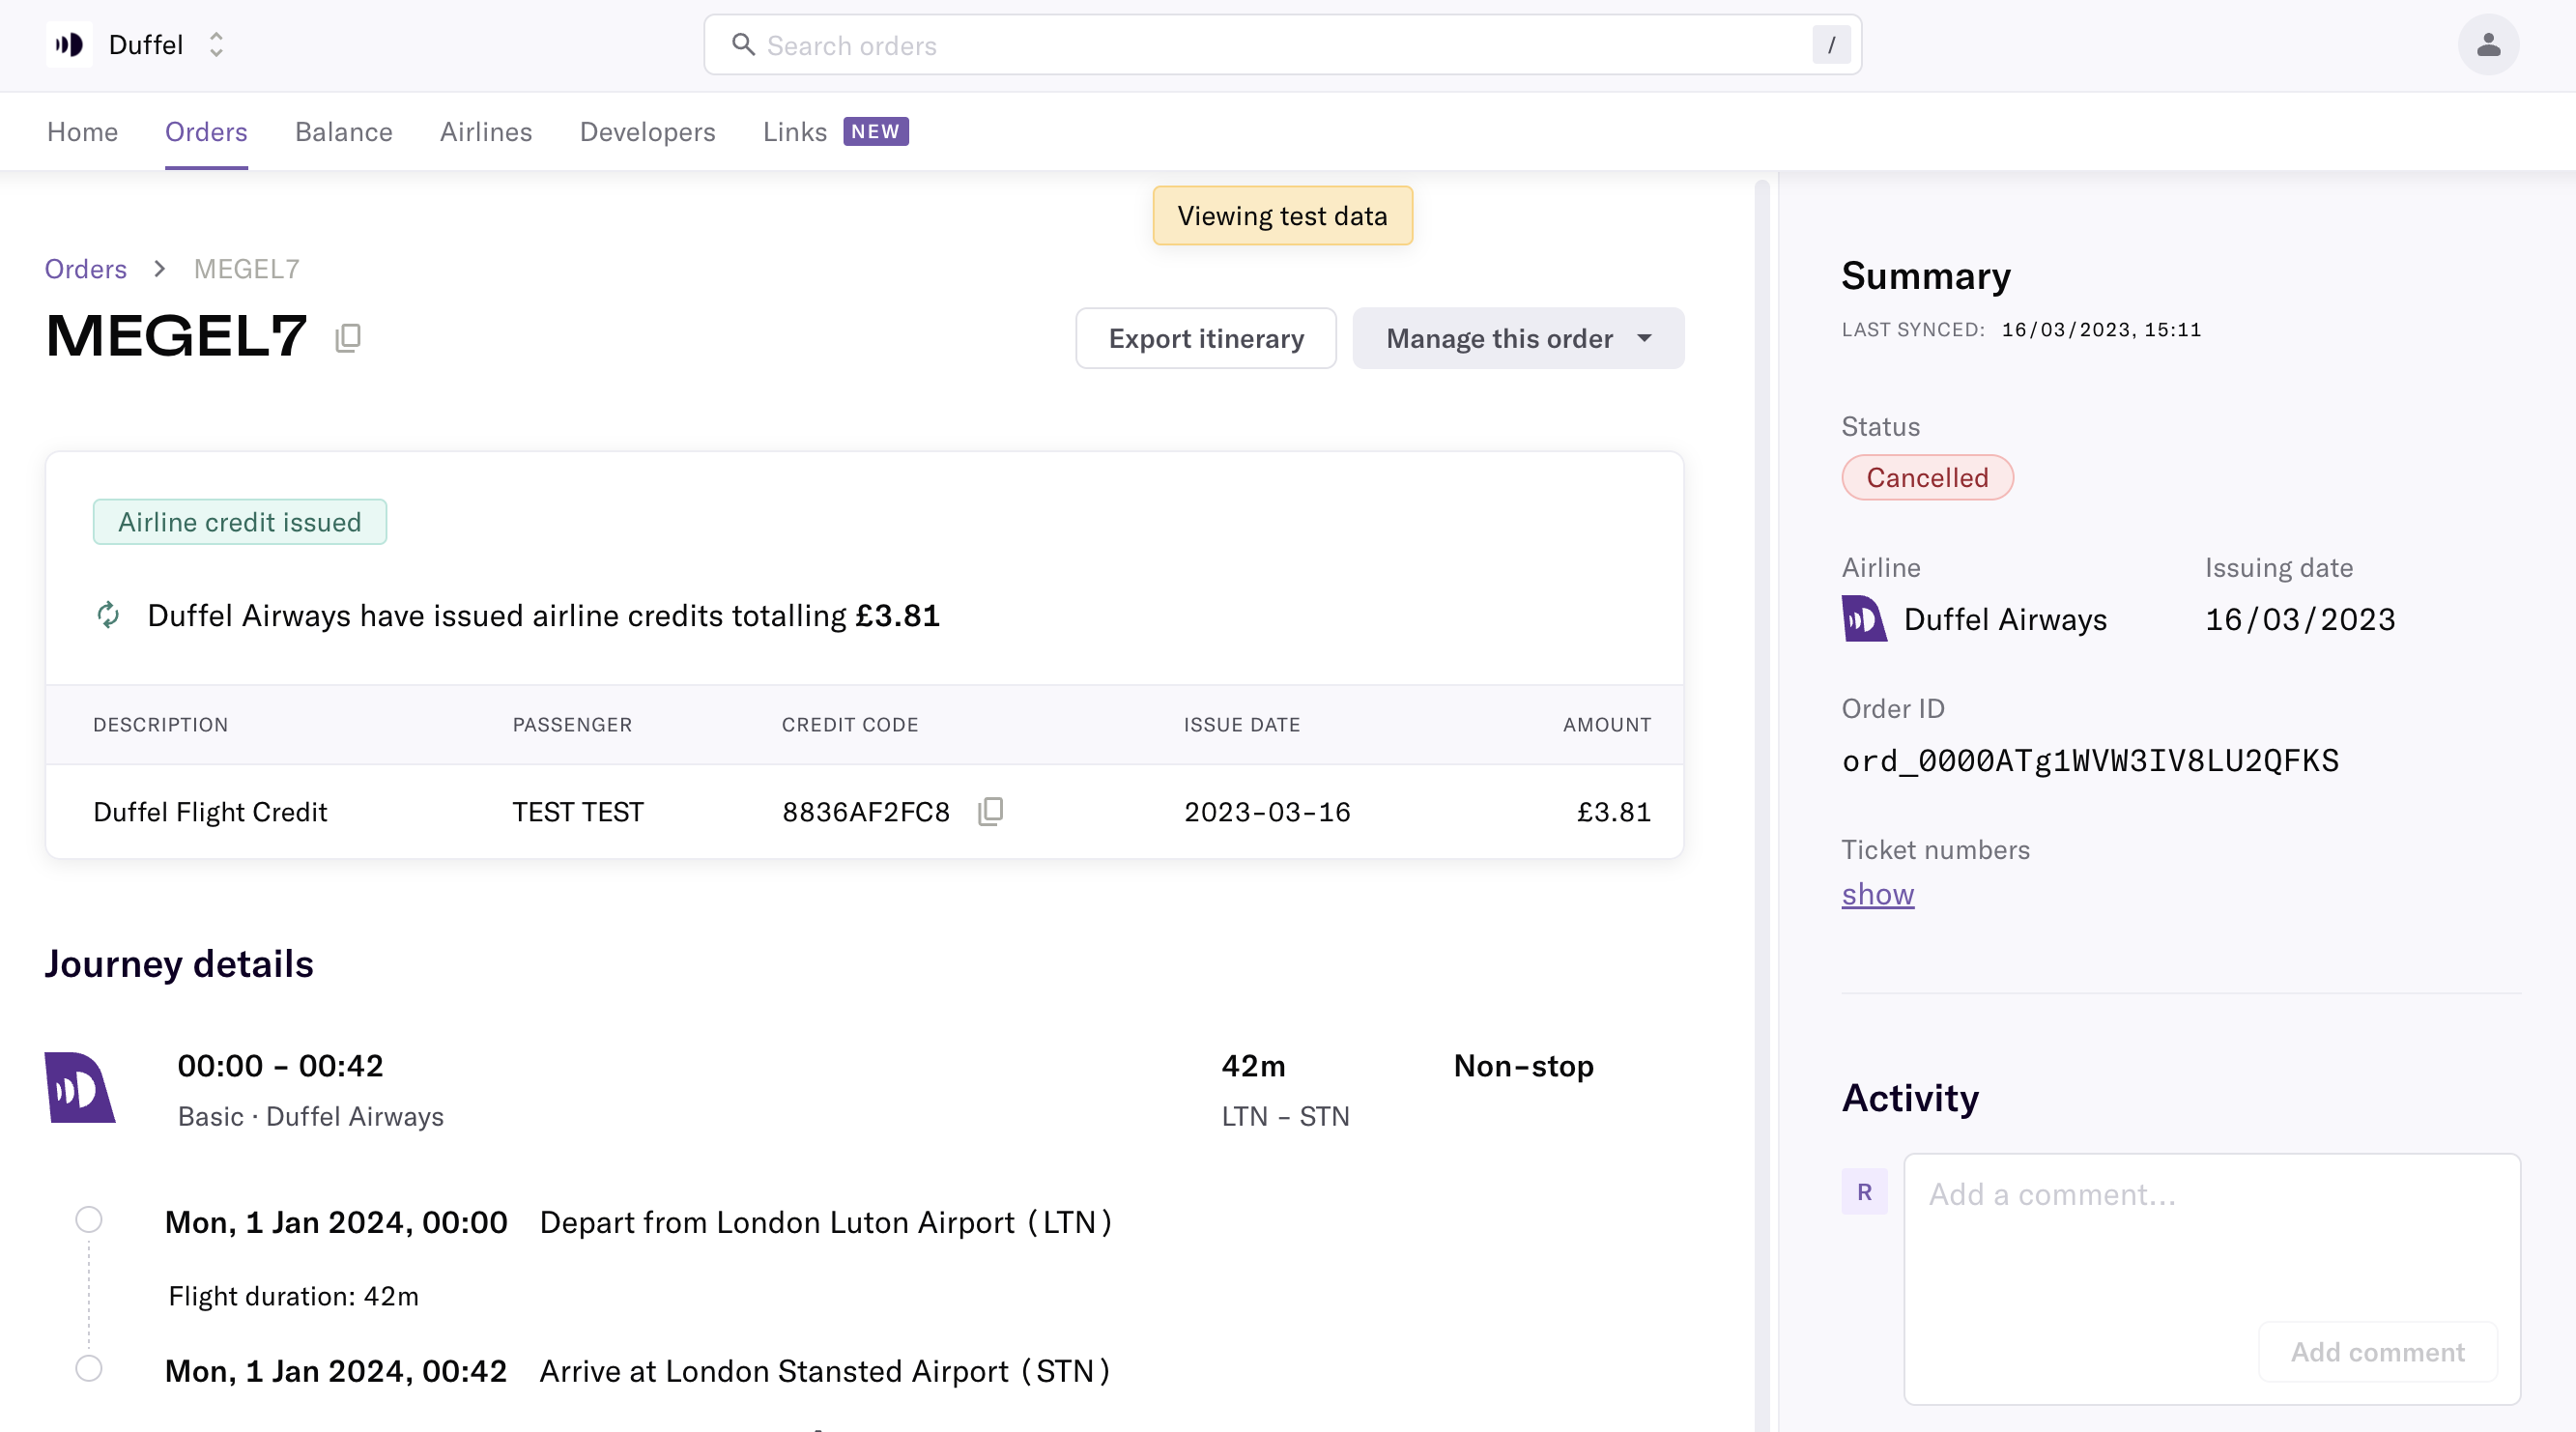Viewport: 2576px width, 1432px height.
Task: Click the airline credit refresh icon
Action: (x=109, y=615)
